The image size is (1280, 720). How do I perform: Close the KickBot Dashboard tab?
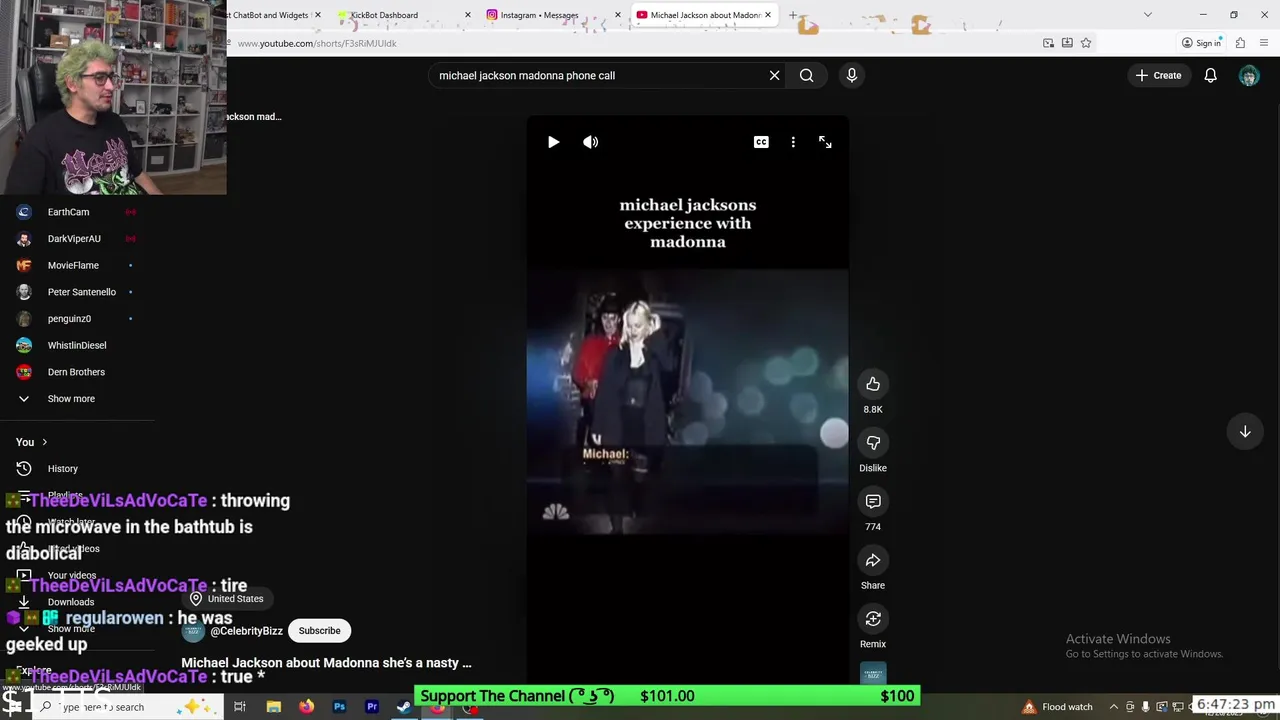pos(468,15)
